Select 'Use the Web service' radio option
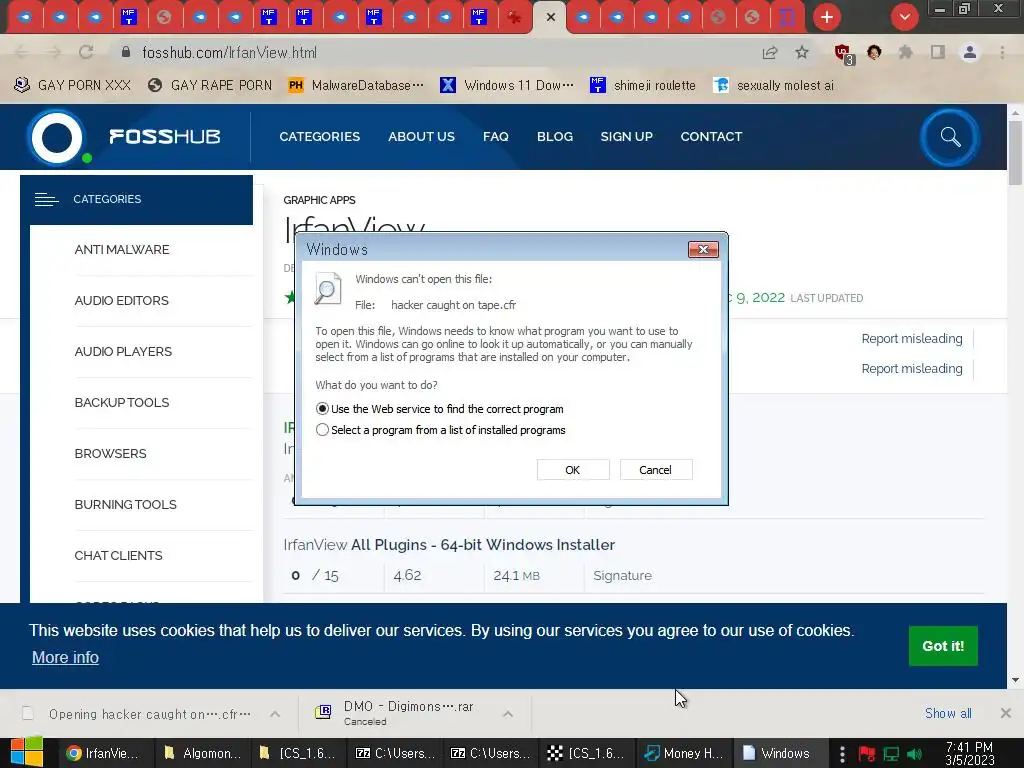This screenshot has height=768, width=1024. 322,409
